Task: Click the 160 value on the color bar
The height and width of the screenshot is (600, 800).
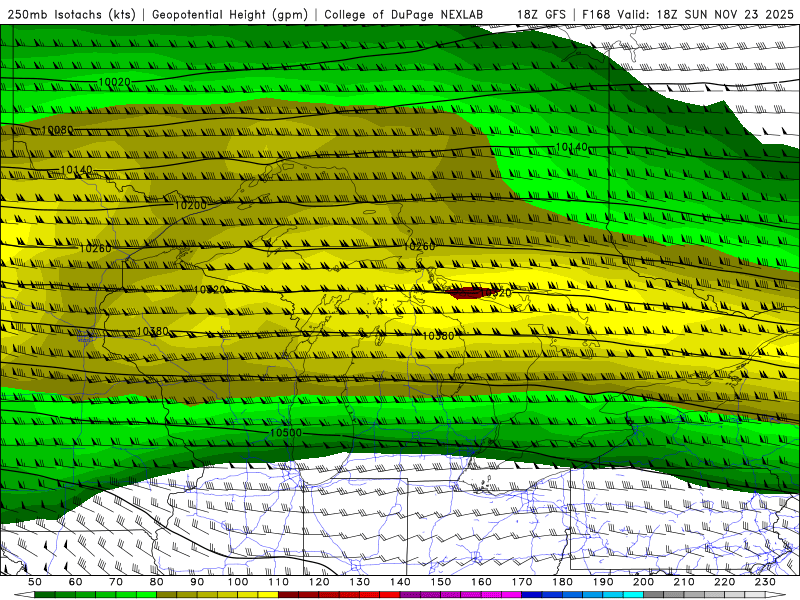Action: click(x=481, y=582)
